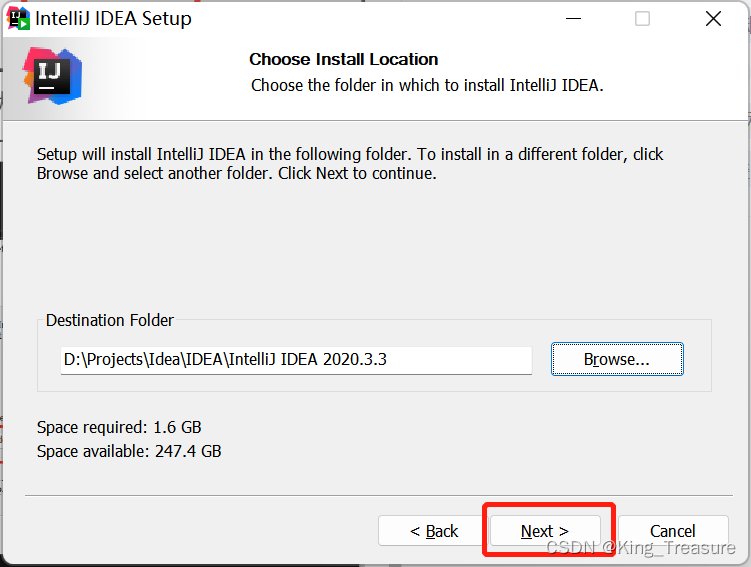Click the "Space required: 1.6 GB" text

[119, 427]
